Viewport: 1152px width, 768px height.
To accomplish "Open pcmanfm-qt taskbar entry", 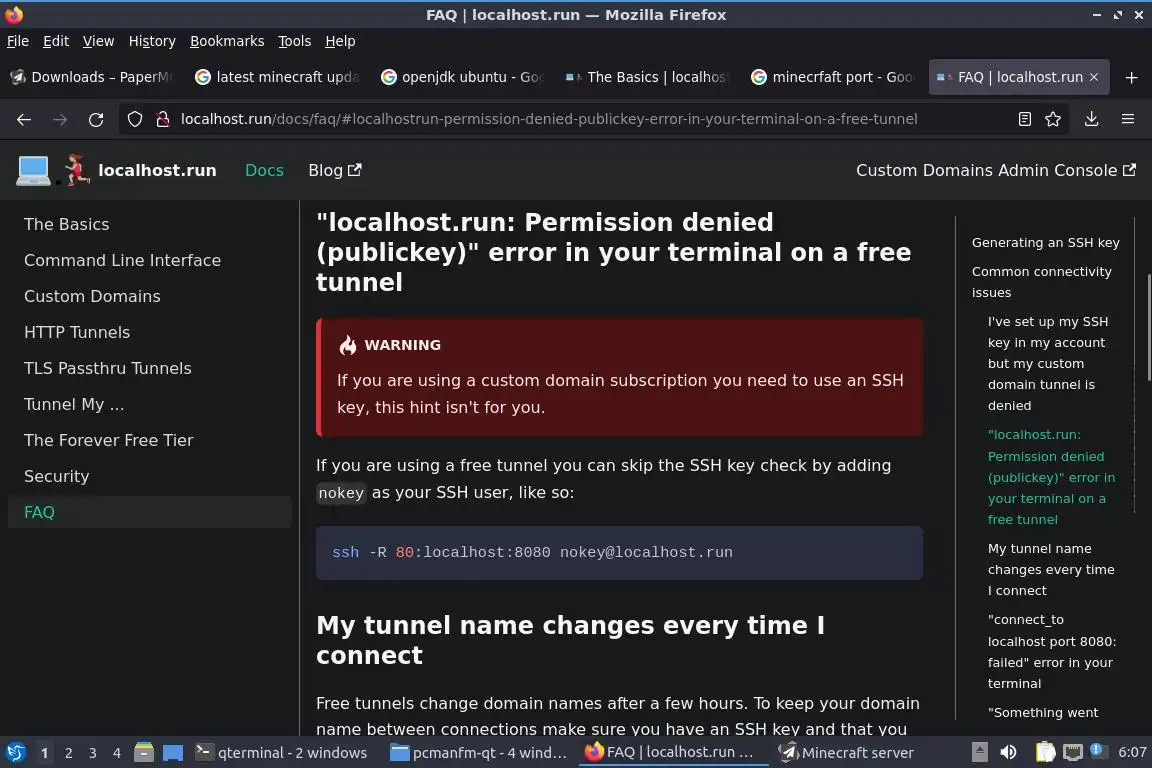I will click(479, 753).
